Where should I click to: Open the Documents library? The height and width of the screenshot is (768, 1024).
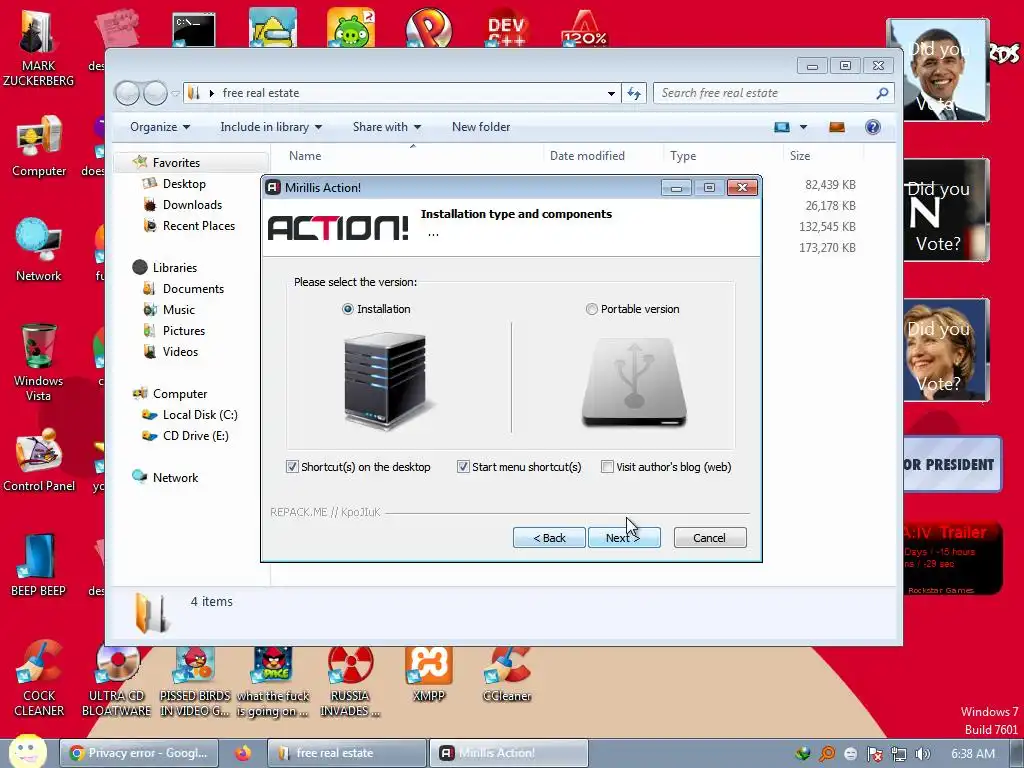click(x=193, y=289)
